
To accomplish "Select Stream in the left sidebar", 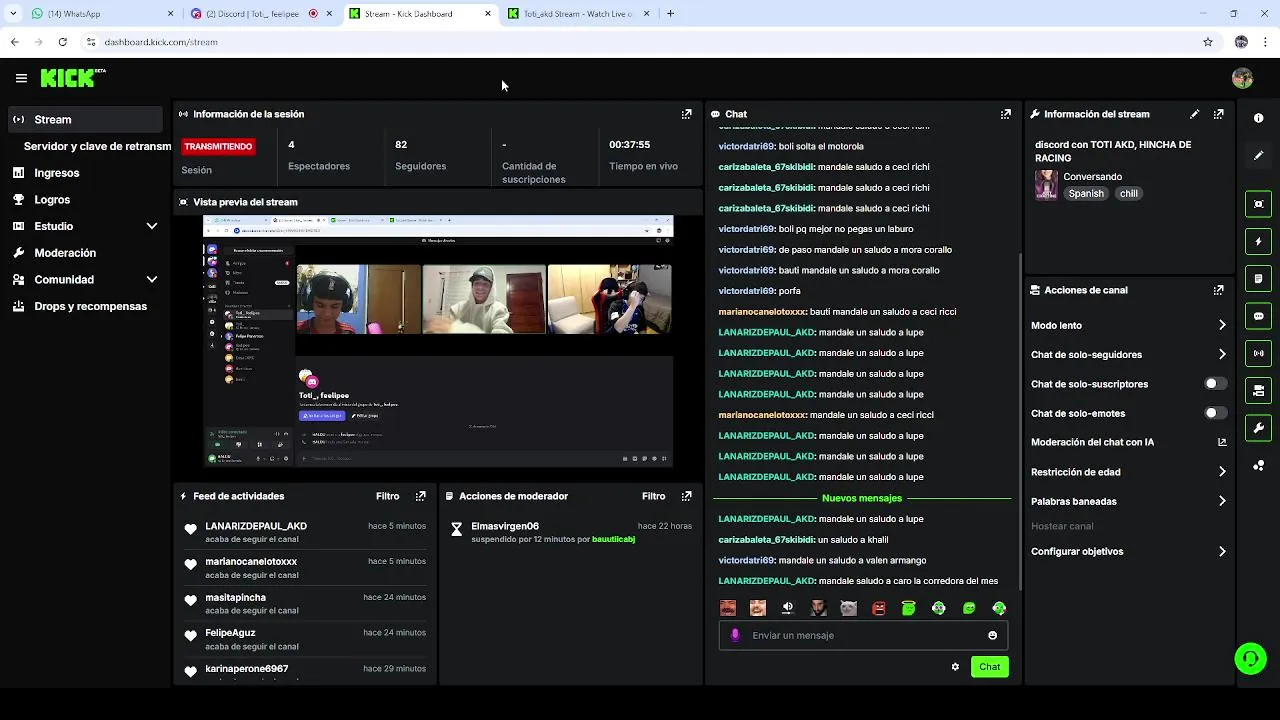I will click(85, 119).
